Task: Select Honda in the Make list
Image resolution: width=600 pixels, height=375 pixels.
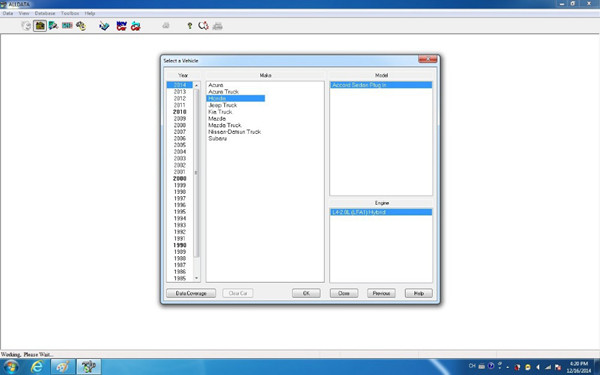Action: coord(236,98)
